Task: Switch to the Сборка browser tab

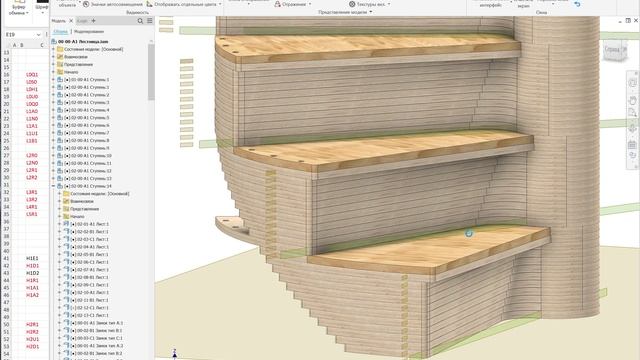Action: tap(60, 31)
